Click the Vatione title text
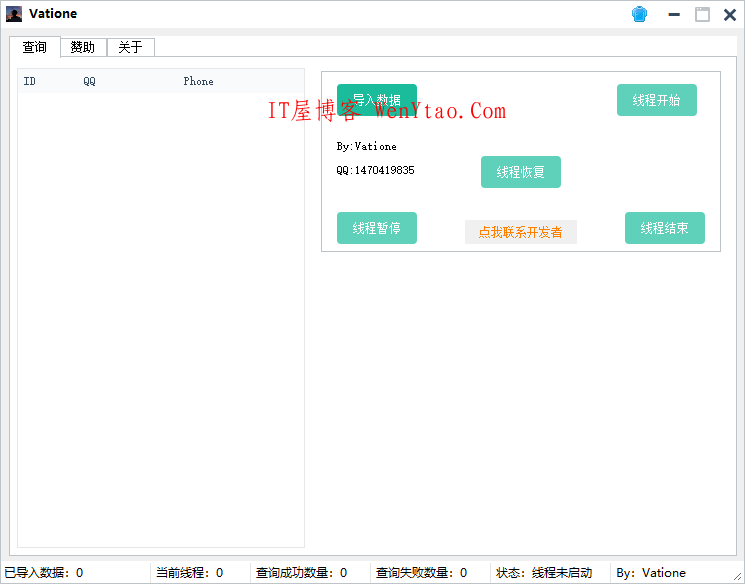745x584 pixels. pyautogui.click(x=53, y=14)
